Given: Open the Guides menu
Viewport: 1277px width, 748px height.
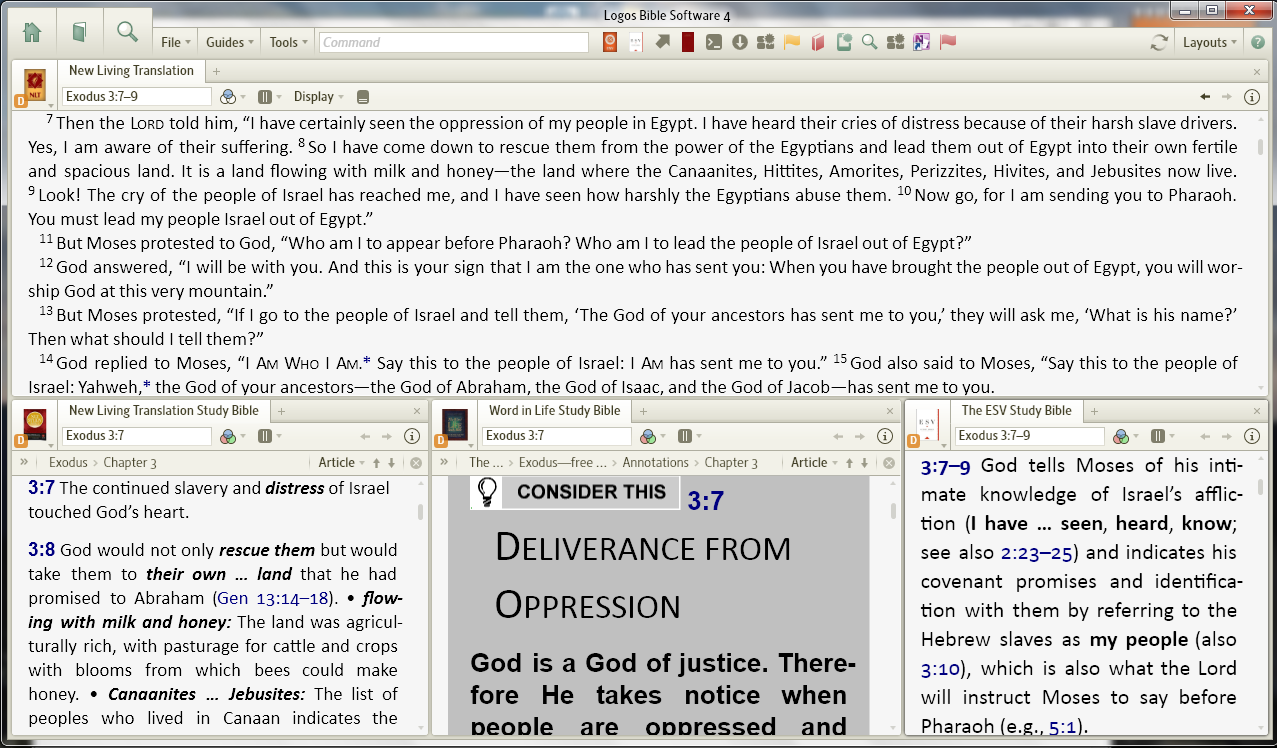Looking at the screenshot, I should click(230, 42).
